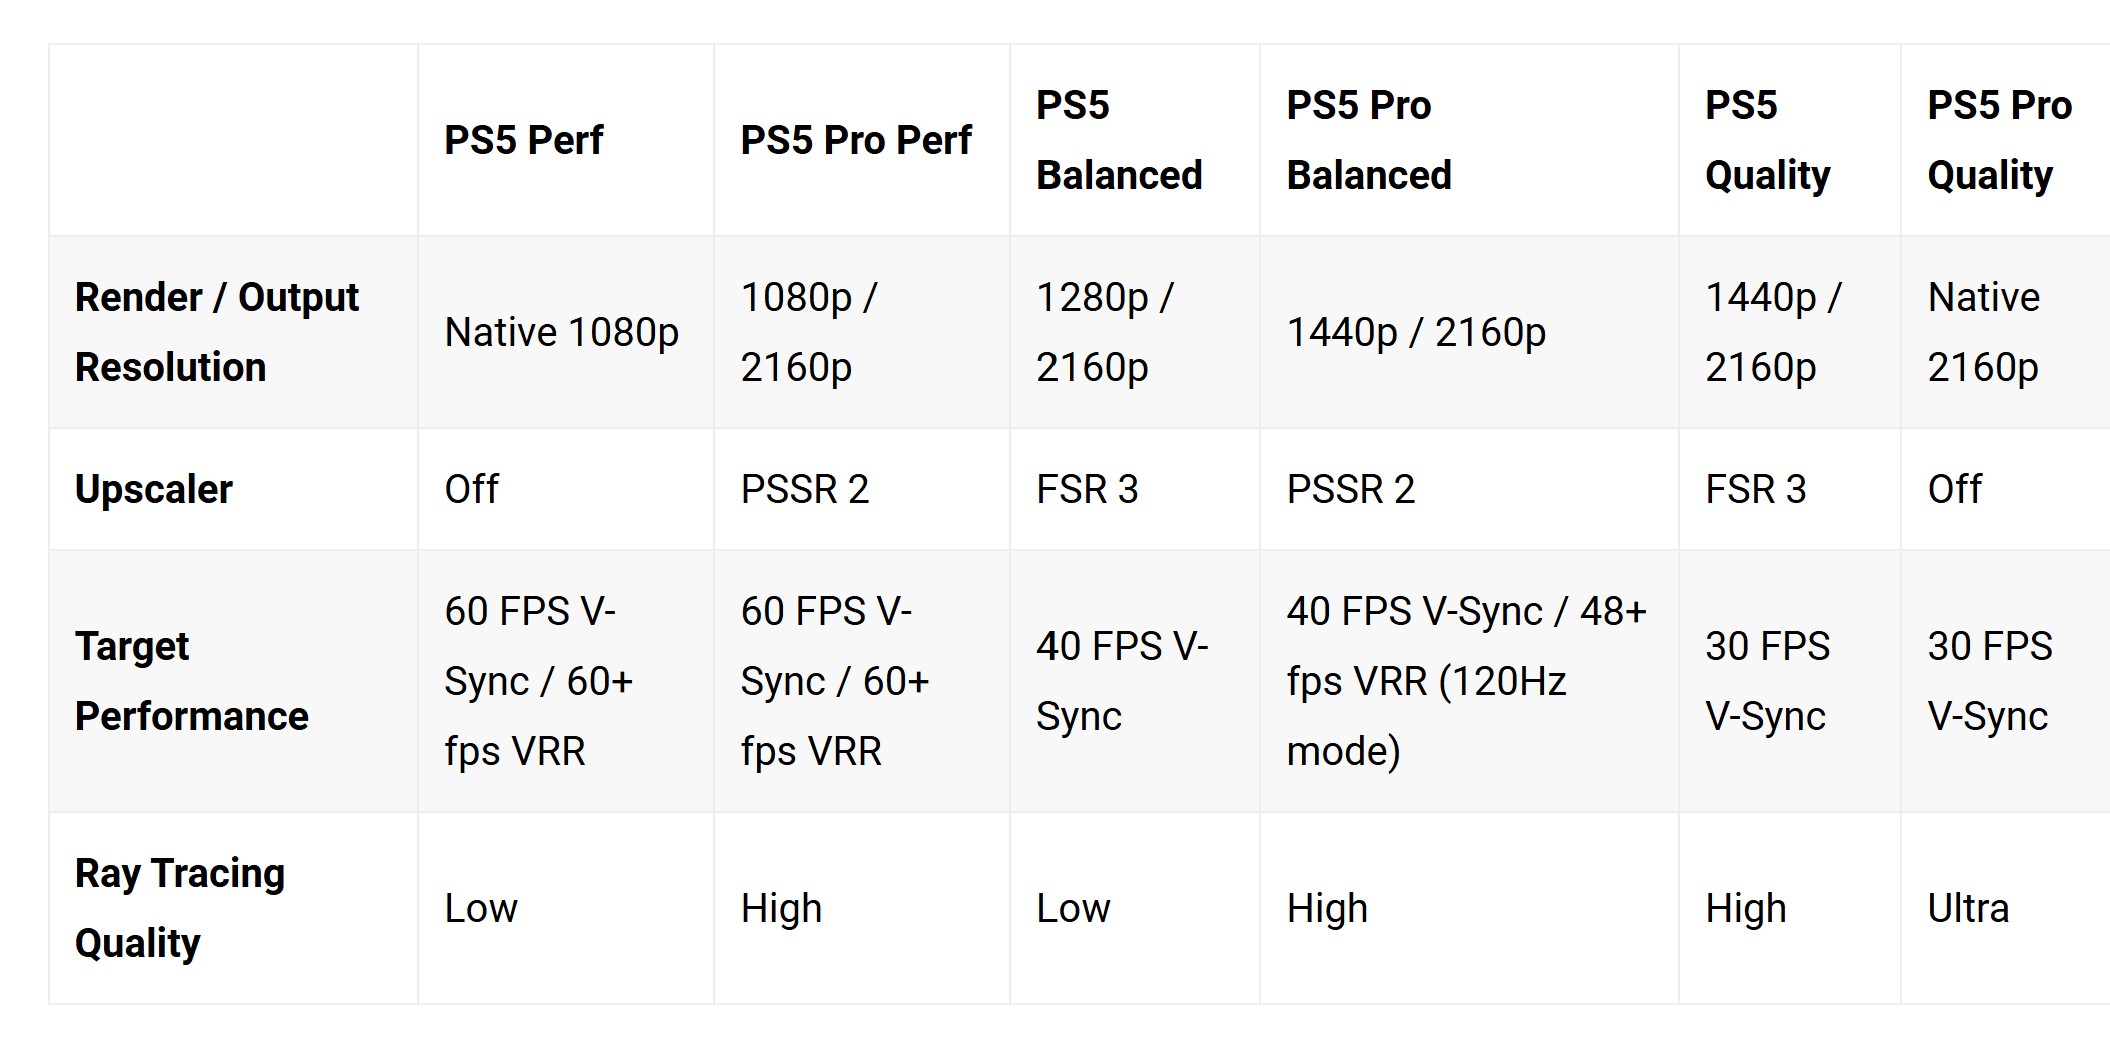Click the 1440p / 2160p cell under PS5 Pro Balanced
Screen dimensions: 2110x1052
[x=1416, y=332]
